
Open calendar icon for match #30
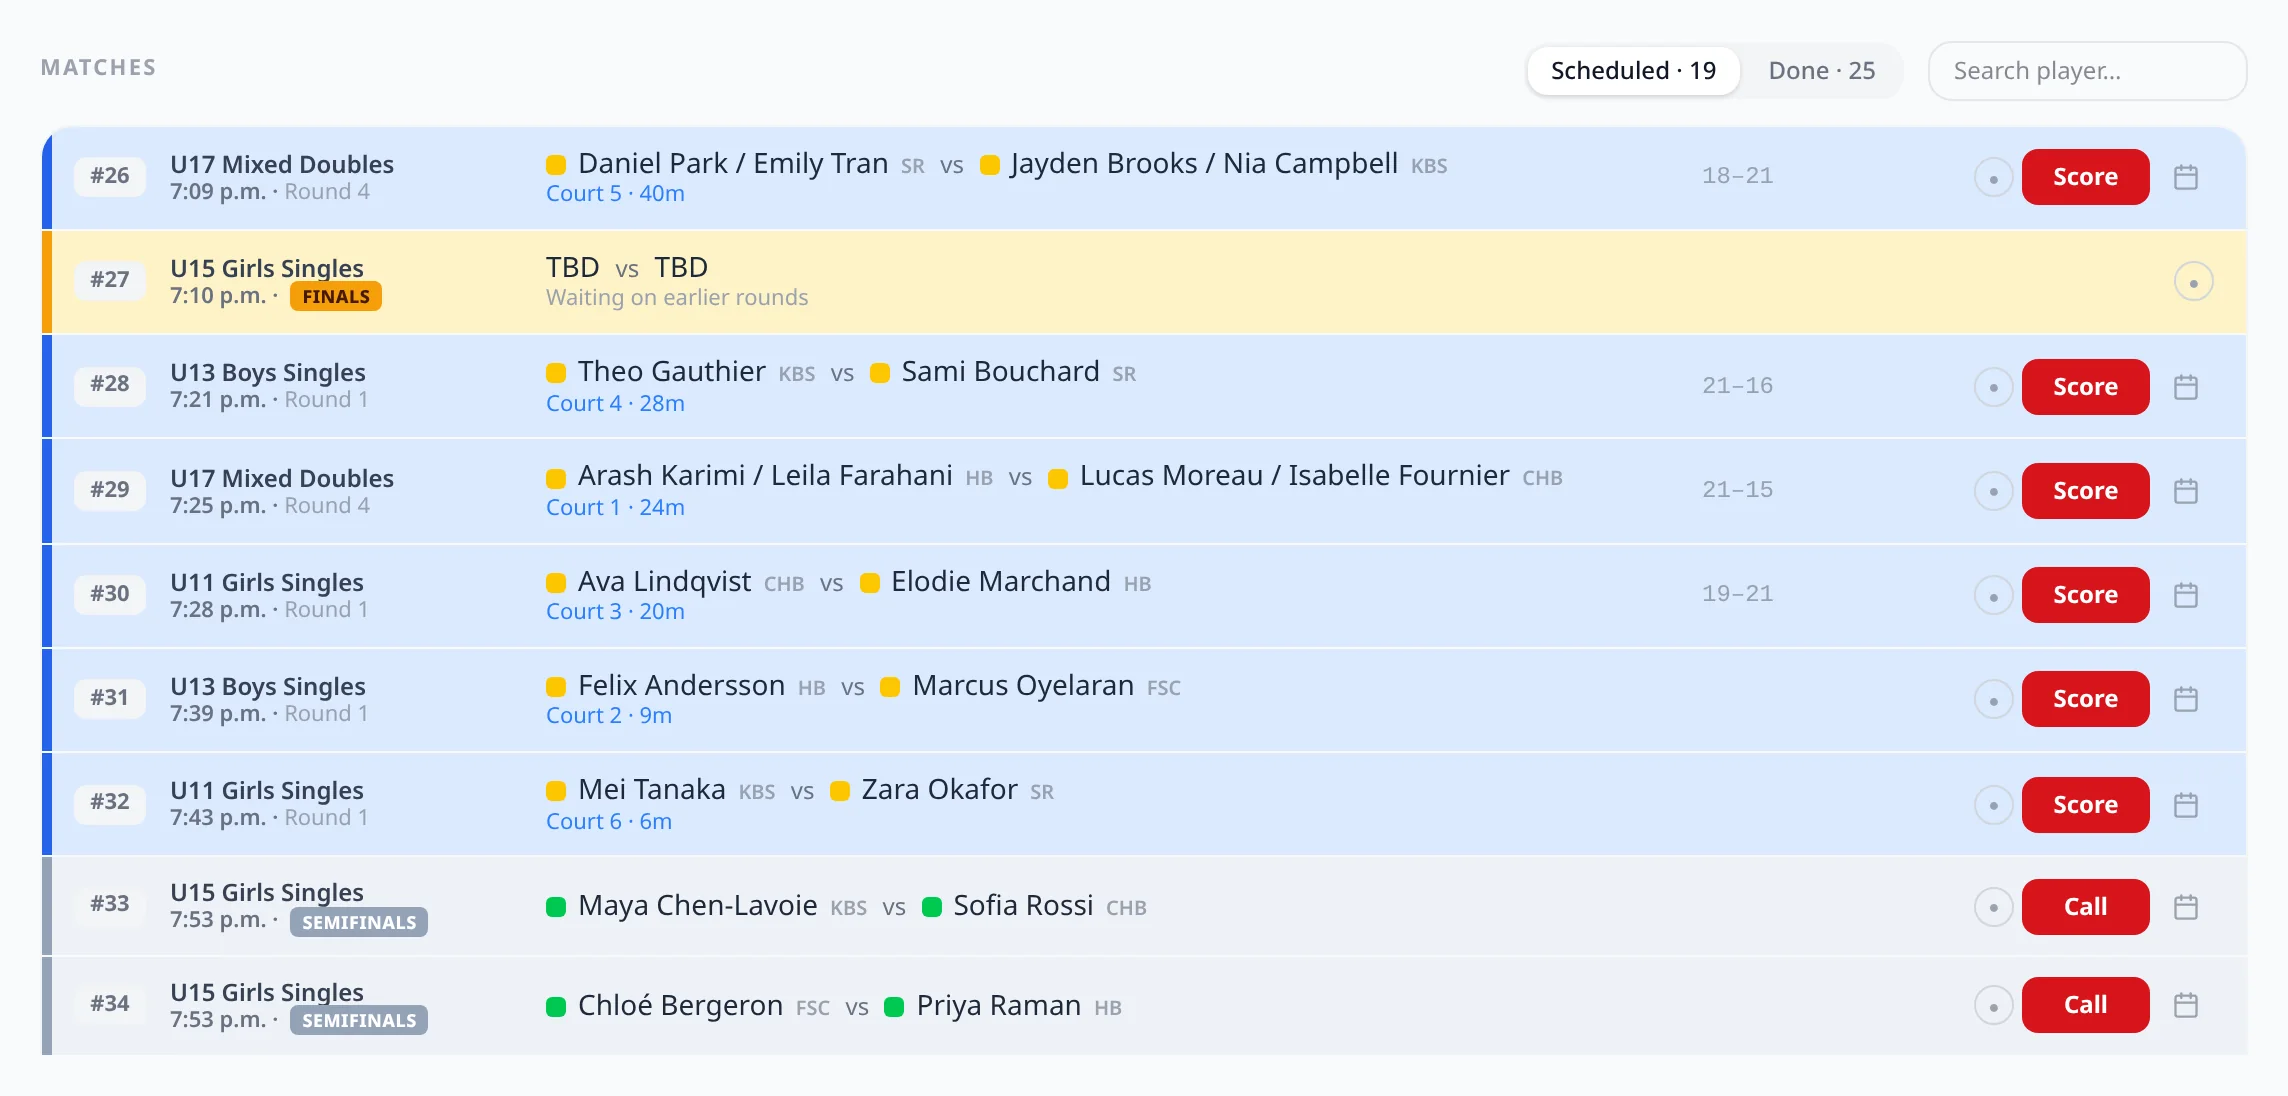tap(2186, 595)
